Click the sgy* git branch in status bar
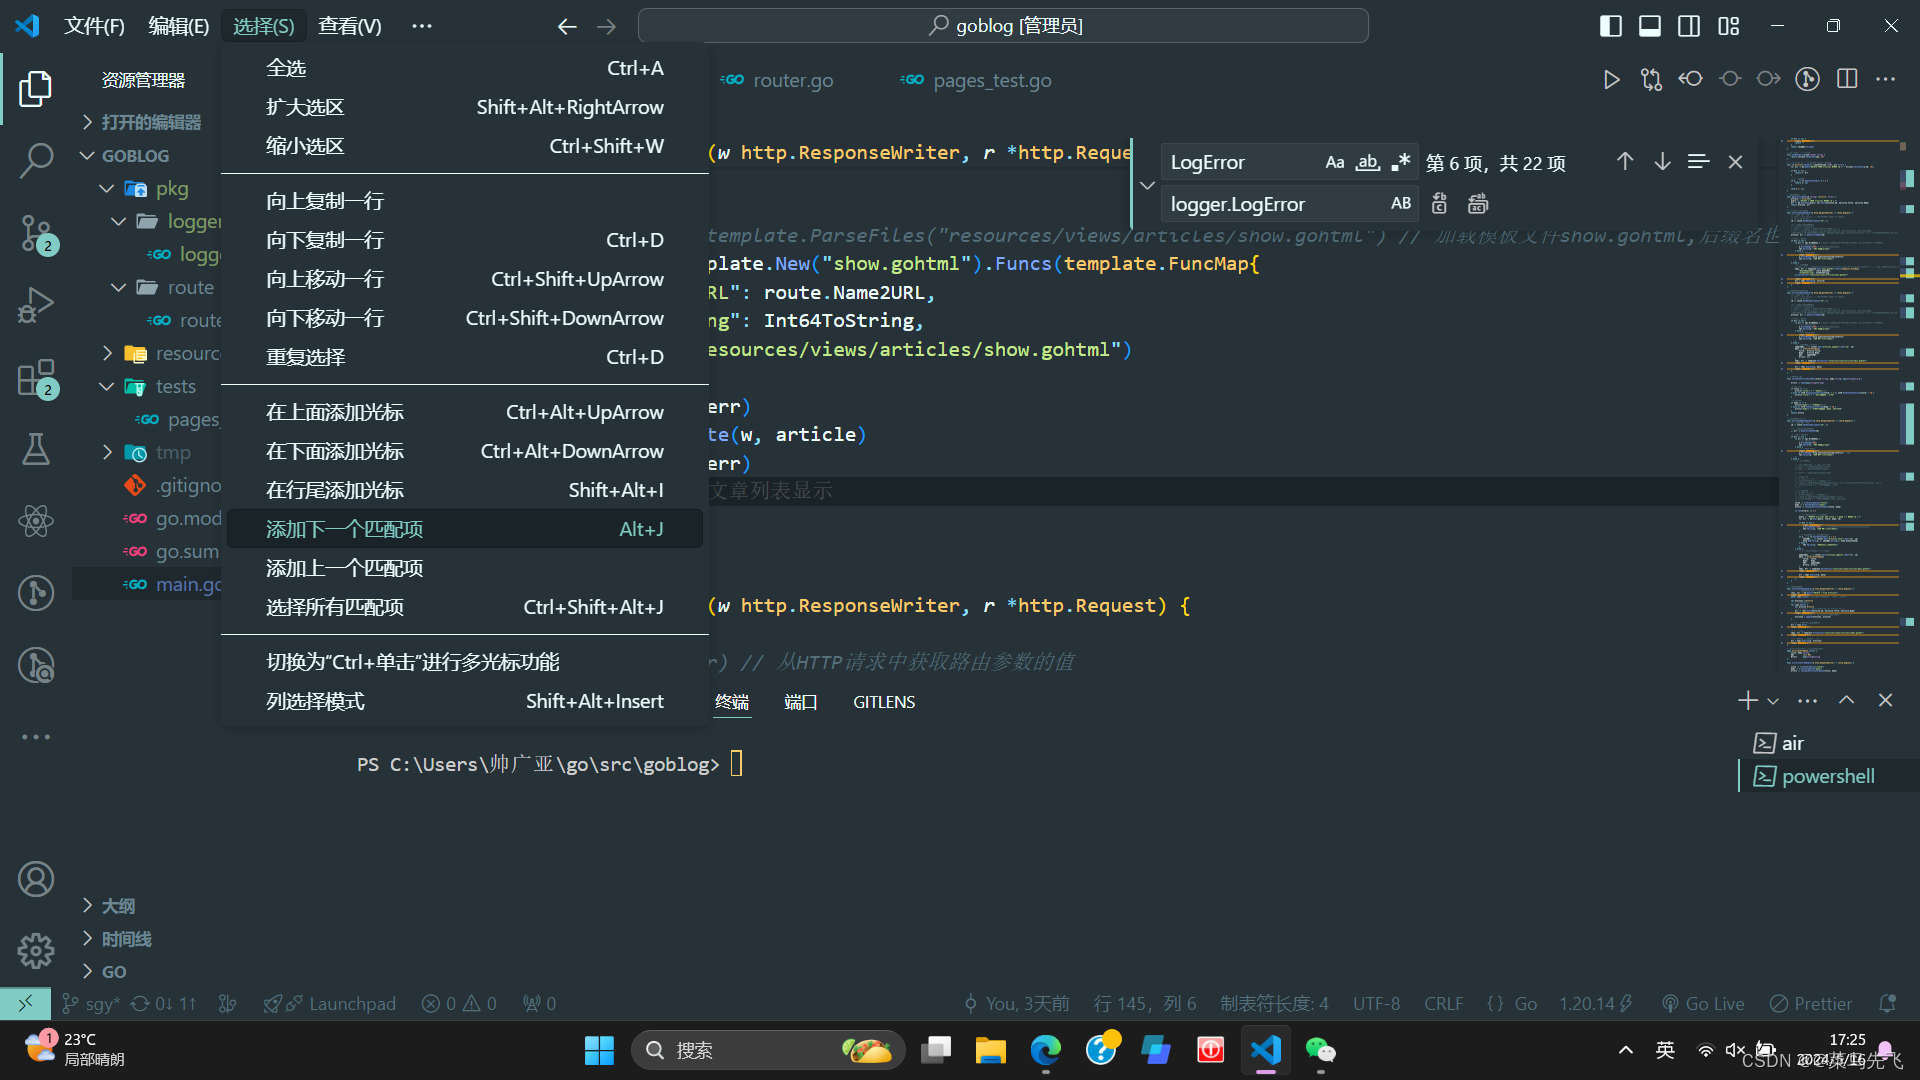This screenshot has width=1920, height=1080. point(90,1003)
